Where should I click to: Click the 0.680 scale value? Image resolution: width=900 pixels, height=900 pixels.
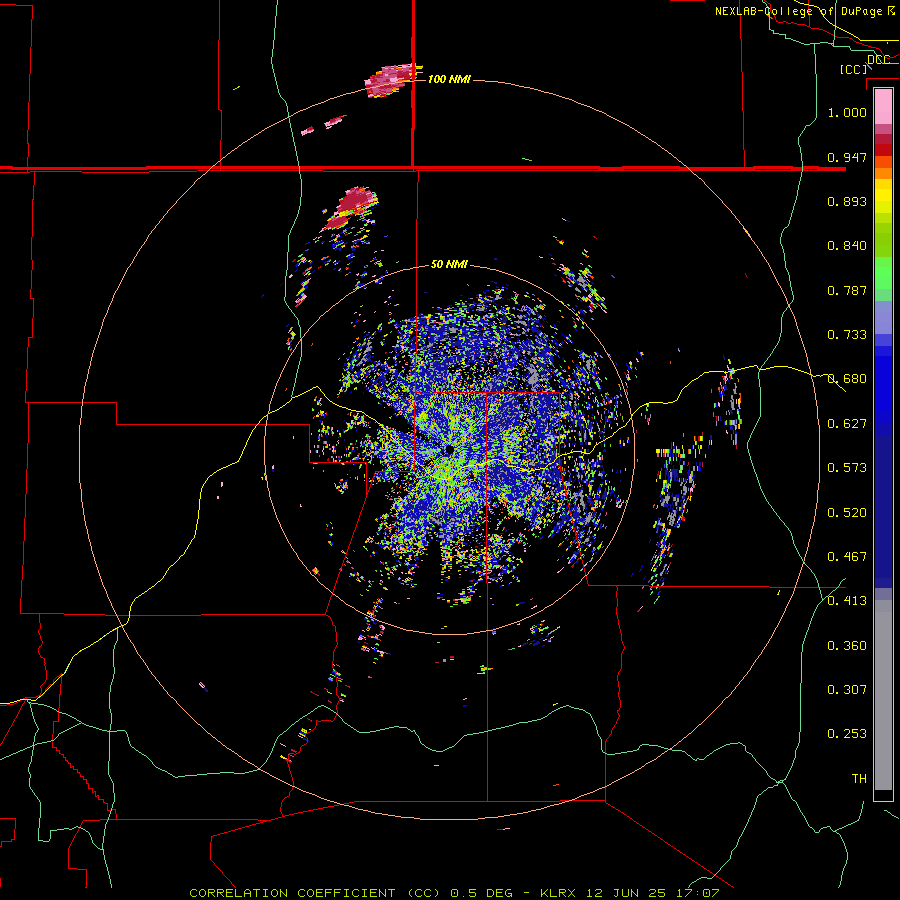coord(847,379)
